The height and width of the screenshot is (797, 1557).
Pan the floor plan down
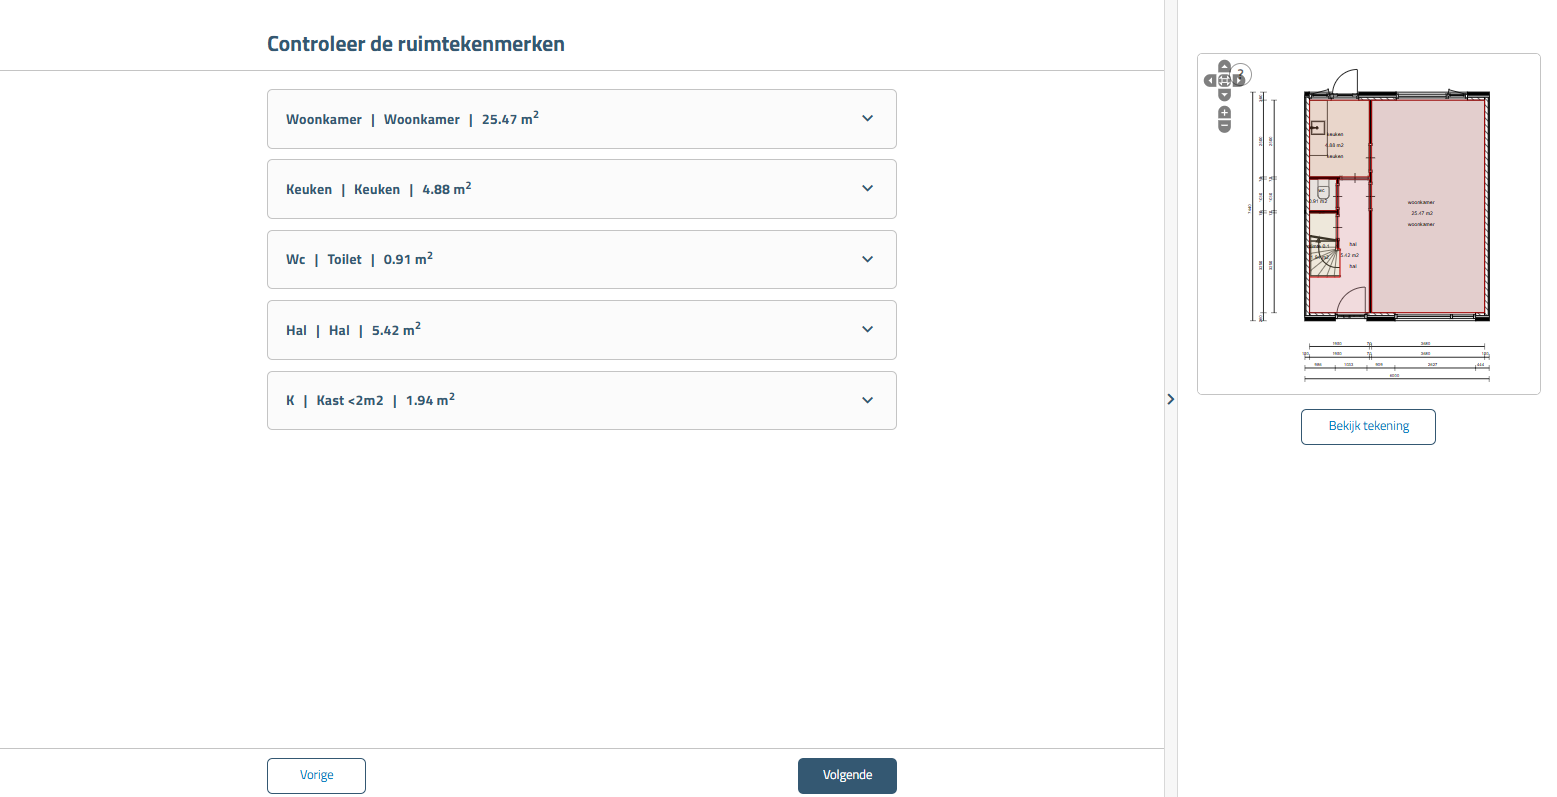click(1225, 95)
